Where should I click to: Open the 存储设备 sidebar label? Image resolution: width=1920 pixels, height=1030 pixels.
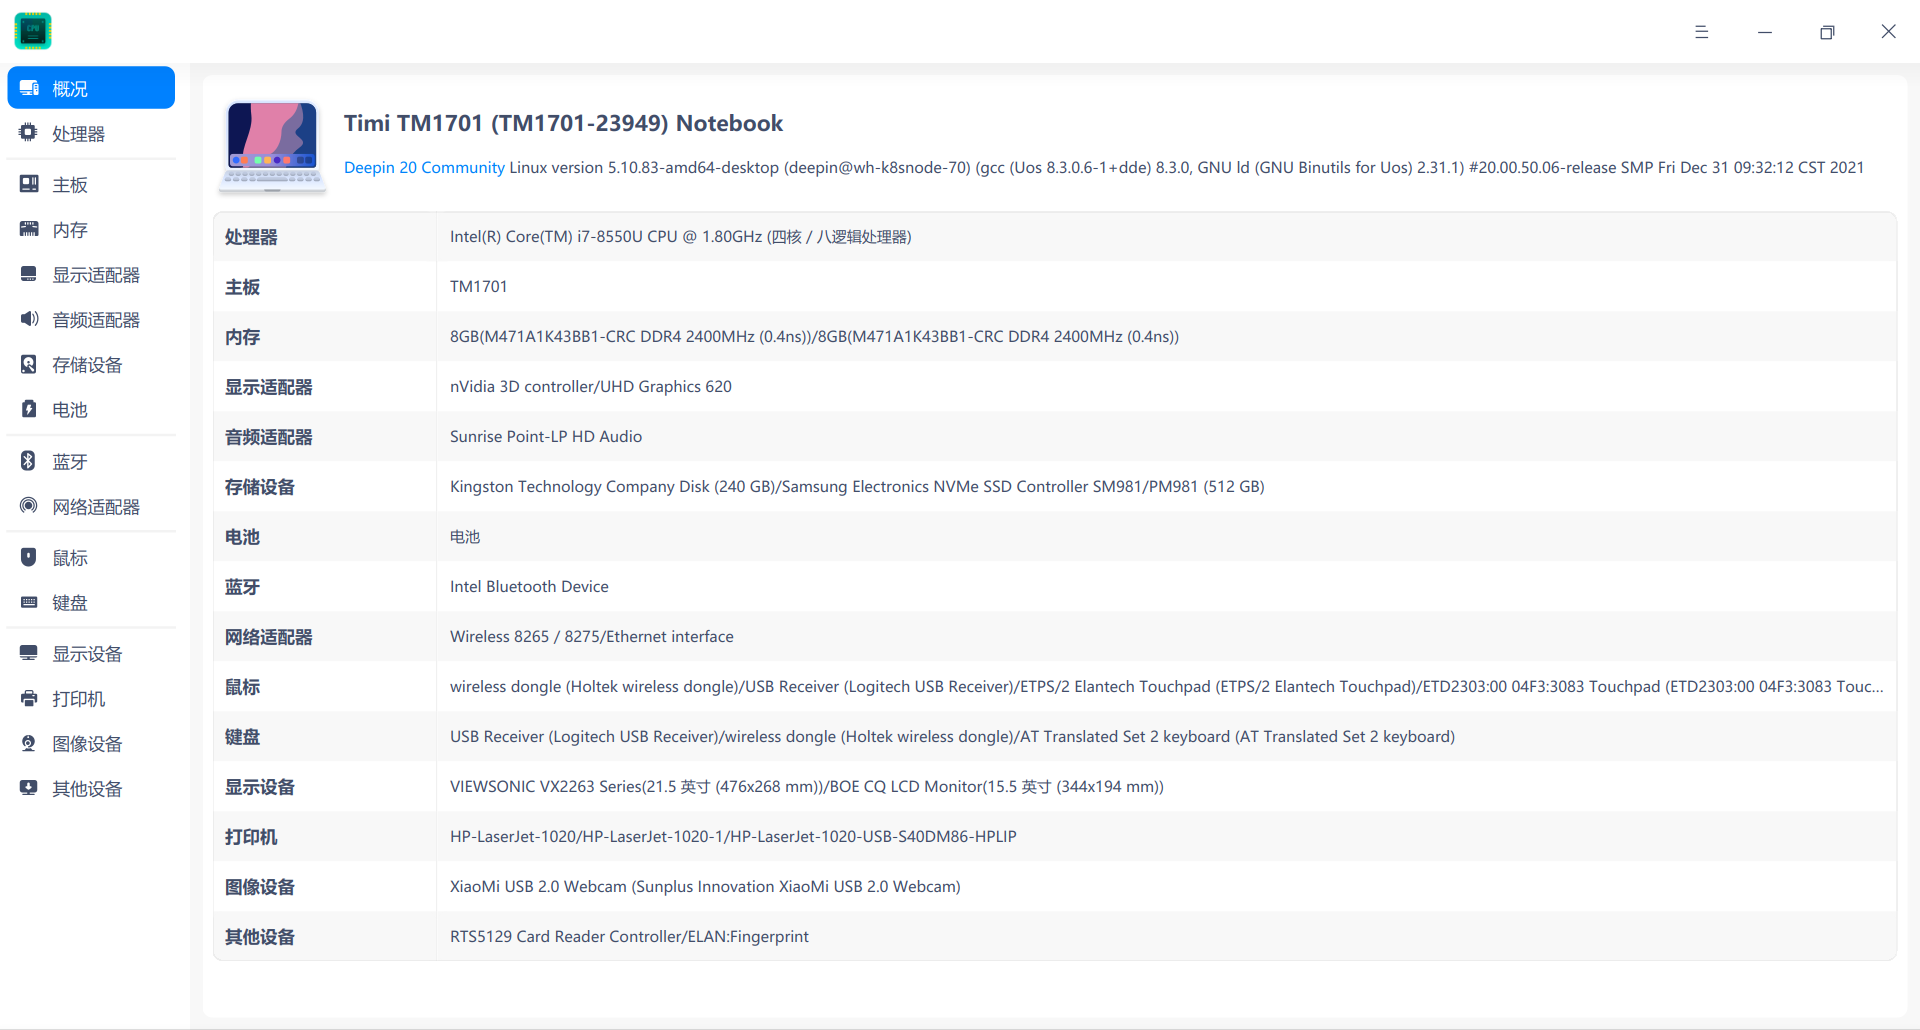click(87, 365)
